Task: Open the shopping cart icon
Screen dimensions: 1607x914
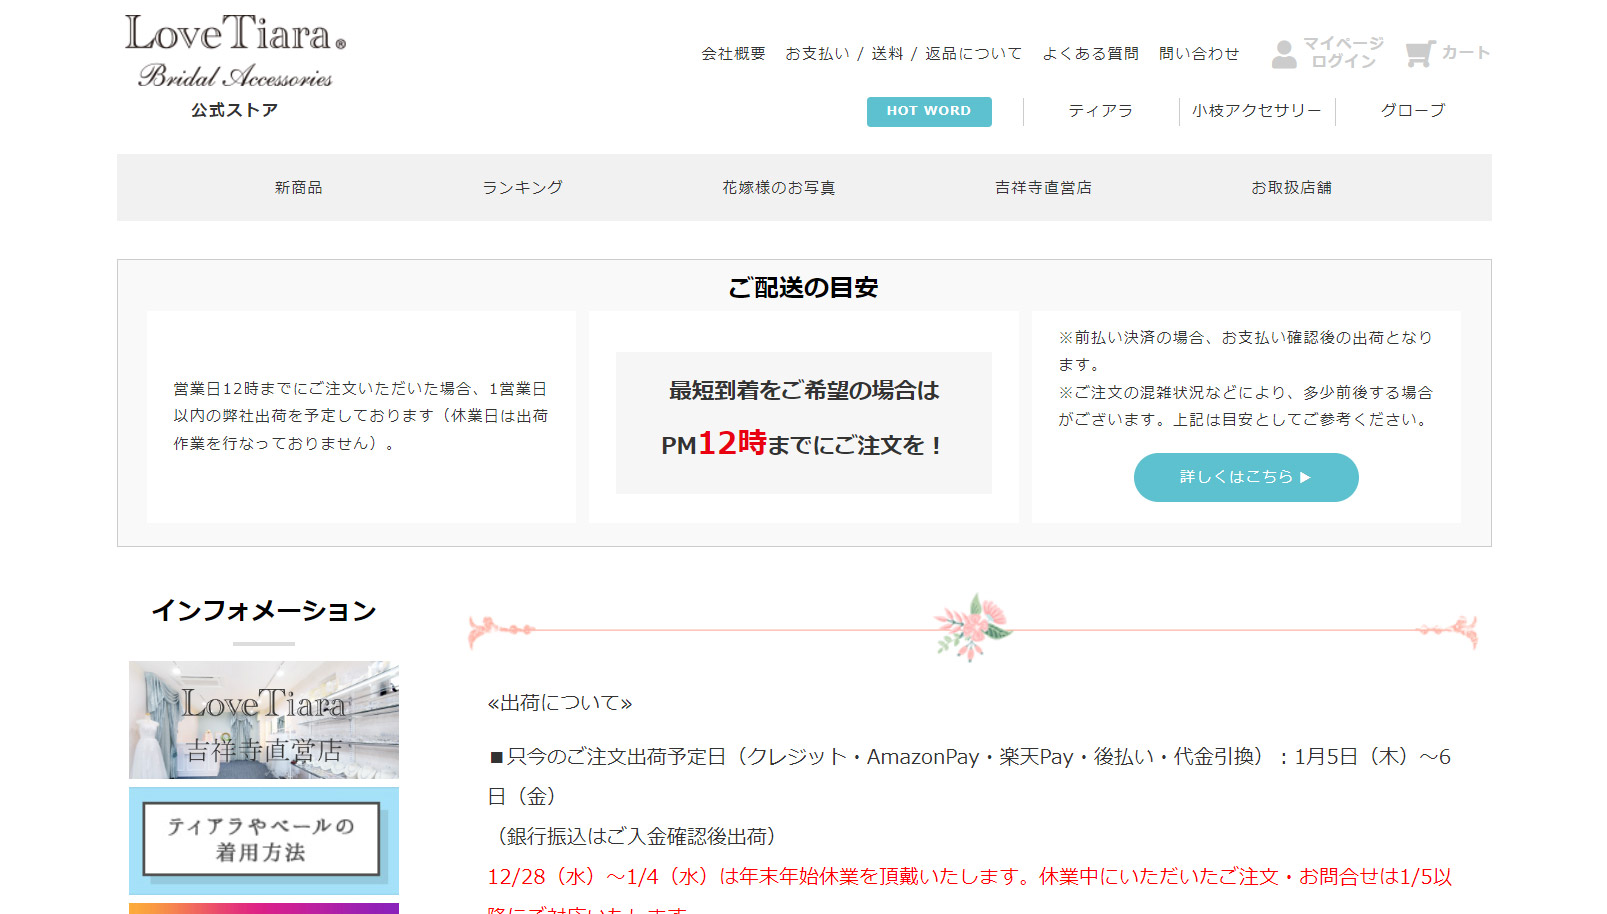Action: click(1445, 52)
